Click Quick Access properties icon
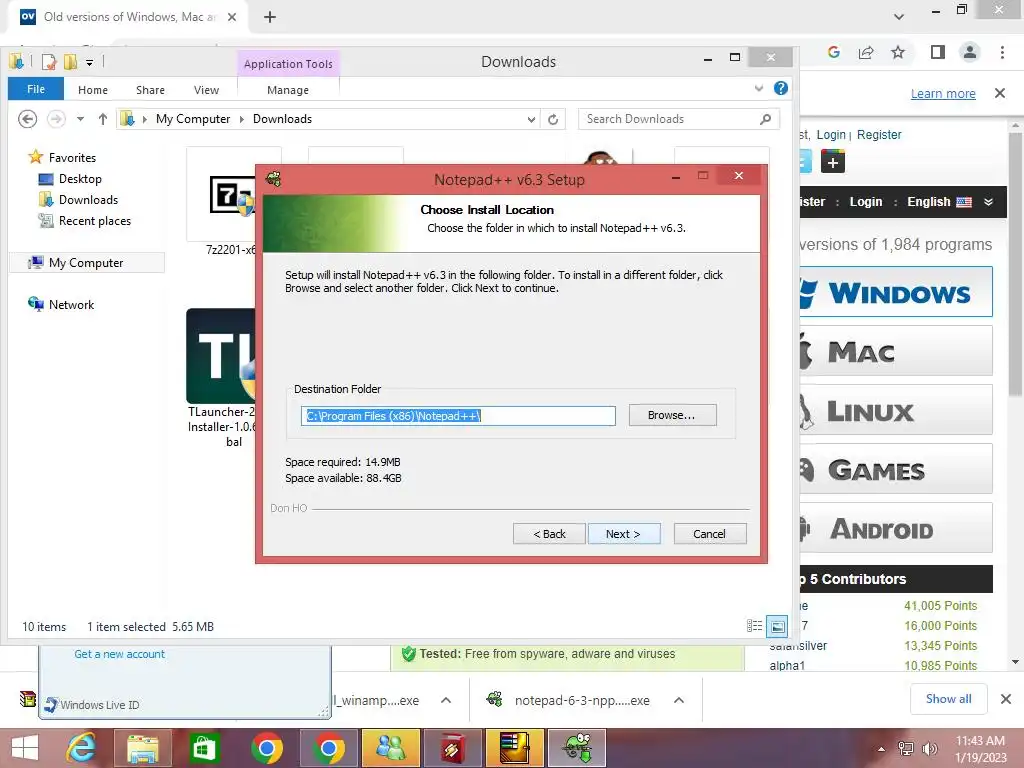The image size is (1024, 768). tap(50, 63)
